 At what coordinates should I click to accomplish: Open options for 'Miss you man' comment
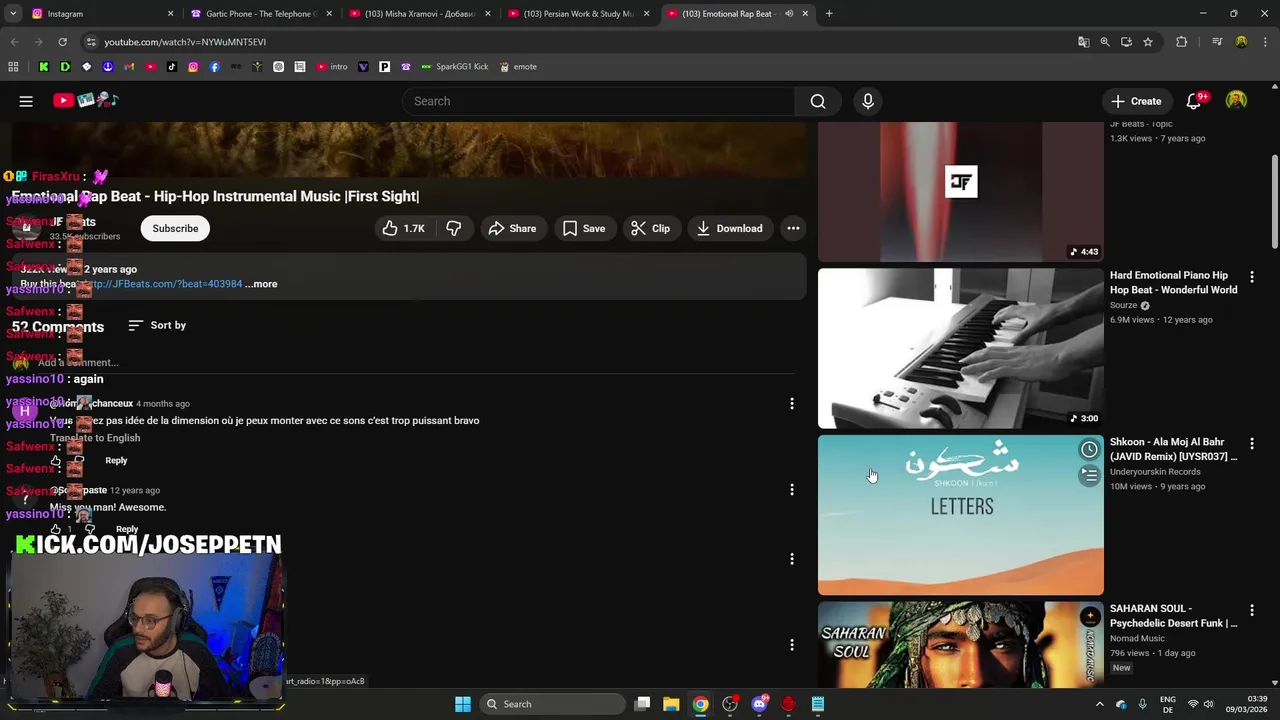(x=792, y=490)
